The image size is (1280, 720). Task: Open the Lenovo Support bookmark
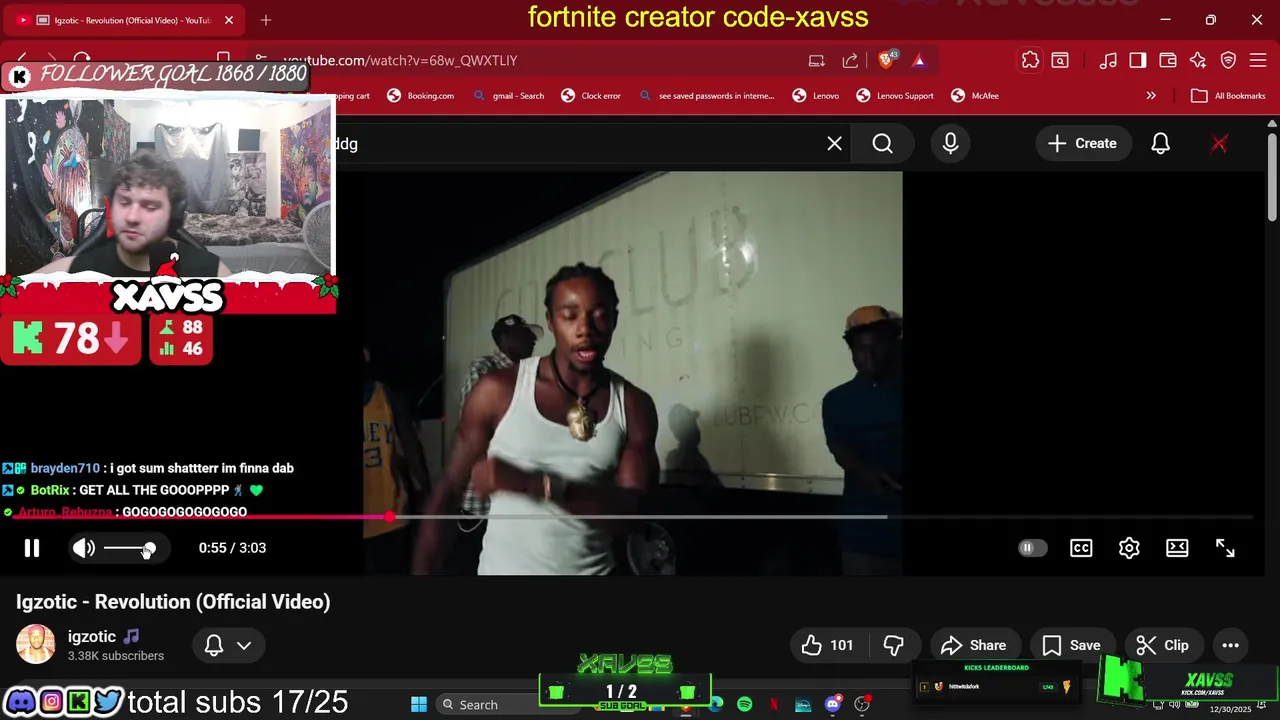coord(895,96)
